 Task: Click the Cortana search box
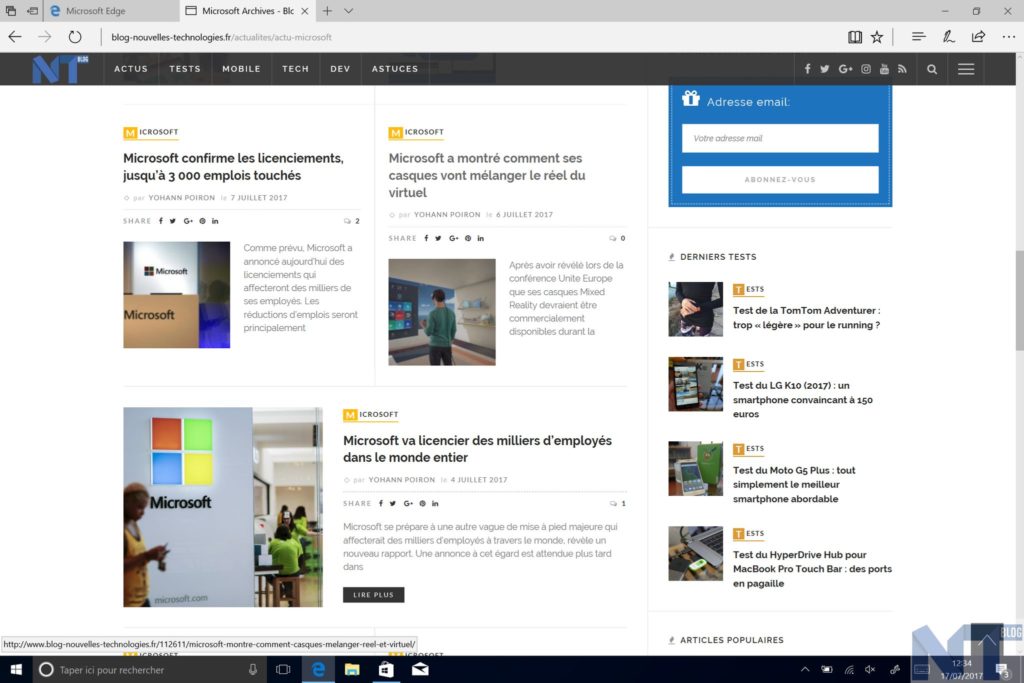(149, 669)
